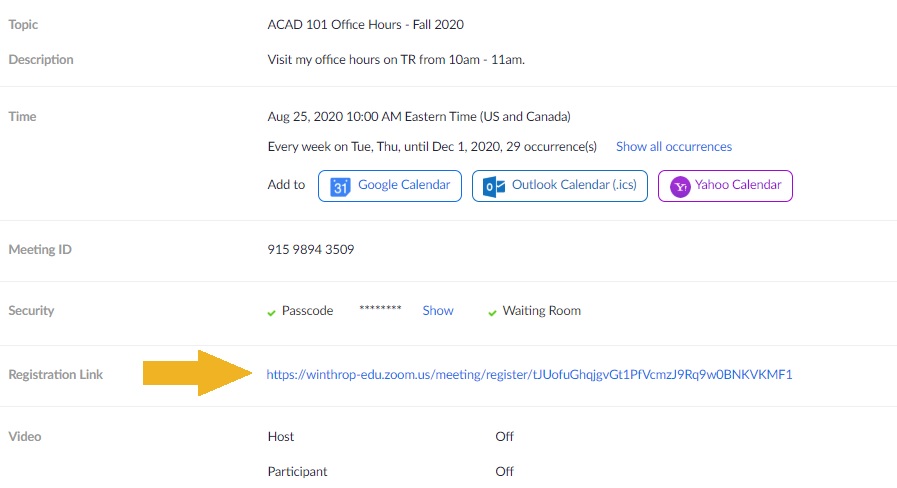
Task: Click the masked passcode asterisks
Action: tap(380, 309)
